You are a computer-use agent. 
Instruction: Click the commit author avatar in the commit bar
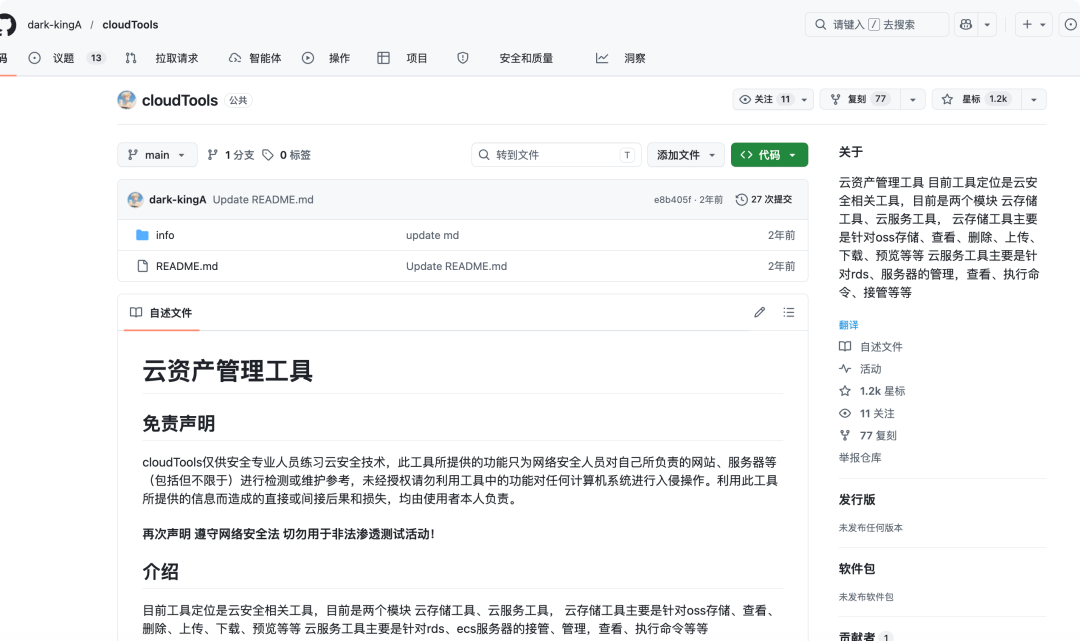[x=135, y=200]
